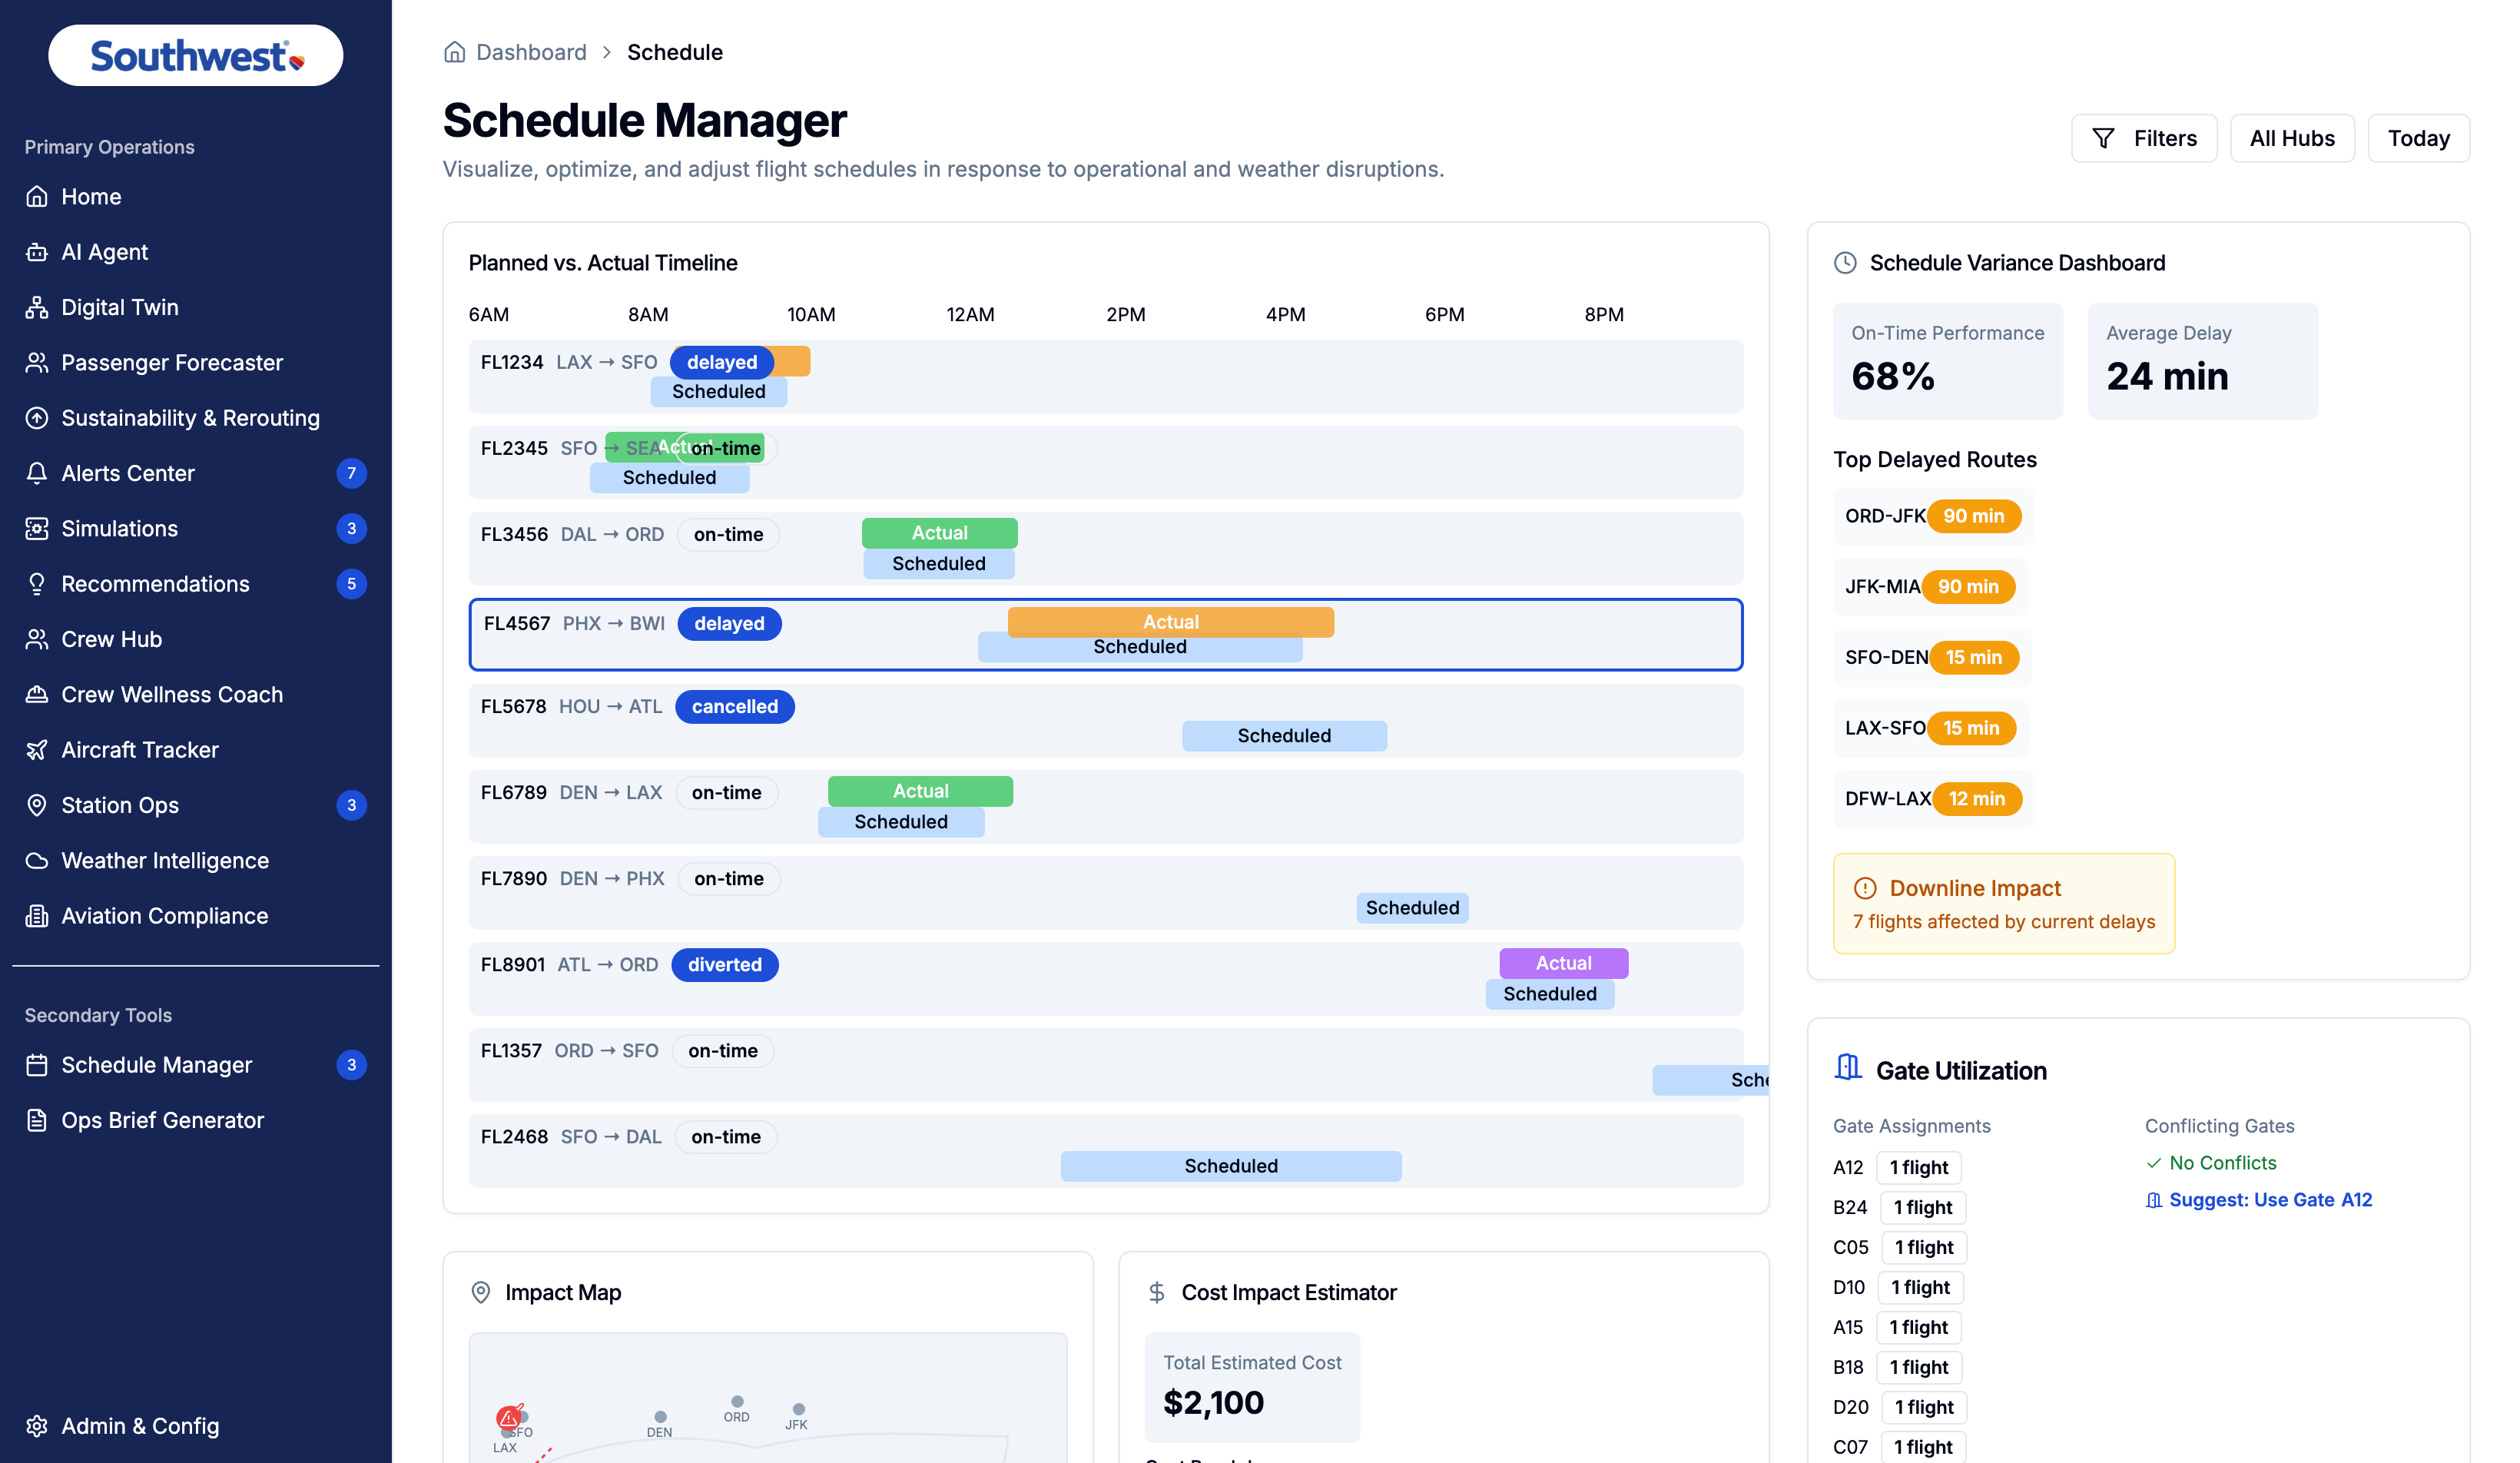Click the Station Ops map pin icon
This screenshot has width=2520, height=1463.
tap(37, 805)
